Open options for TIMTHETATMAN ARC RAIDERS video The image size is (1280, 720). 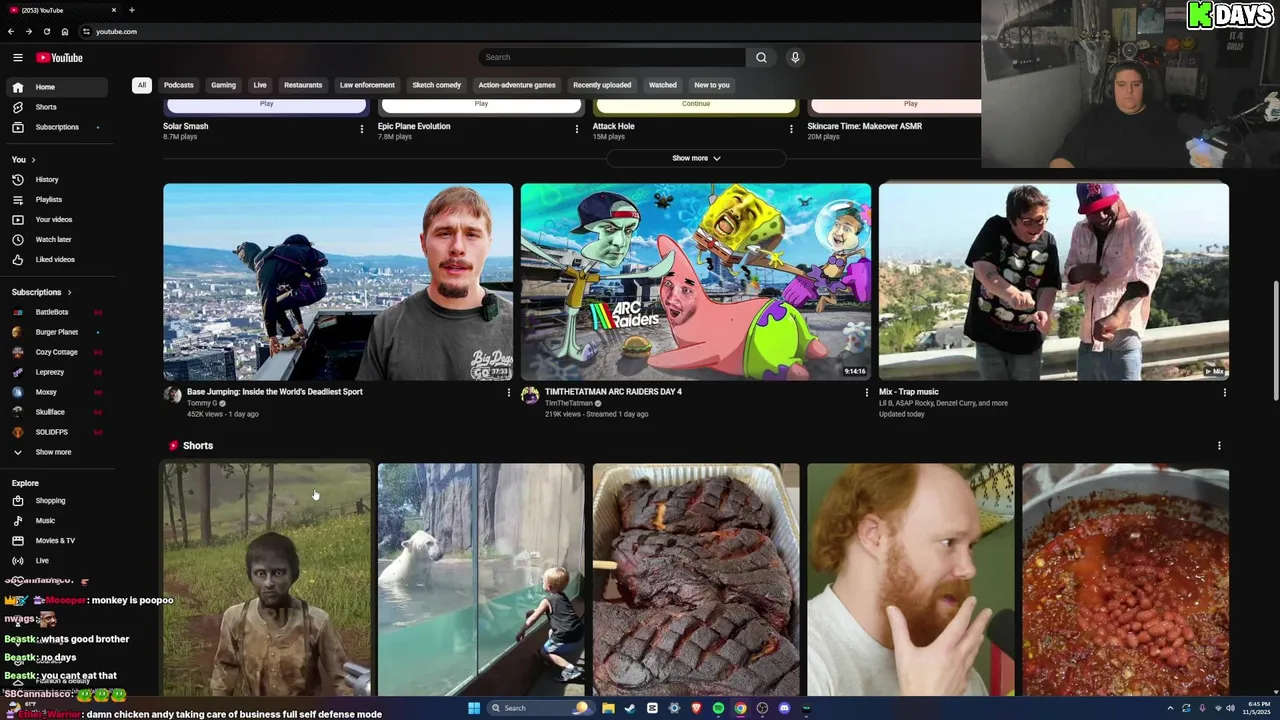[x=867, y=393]
